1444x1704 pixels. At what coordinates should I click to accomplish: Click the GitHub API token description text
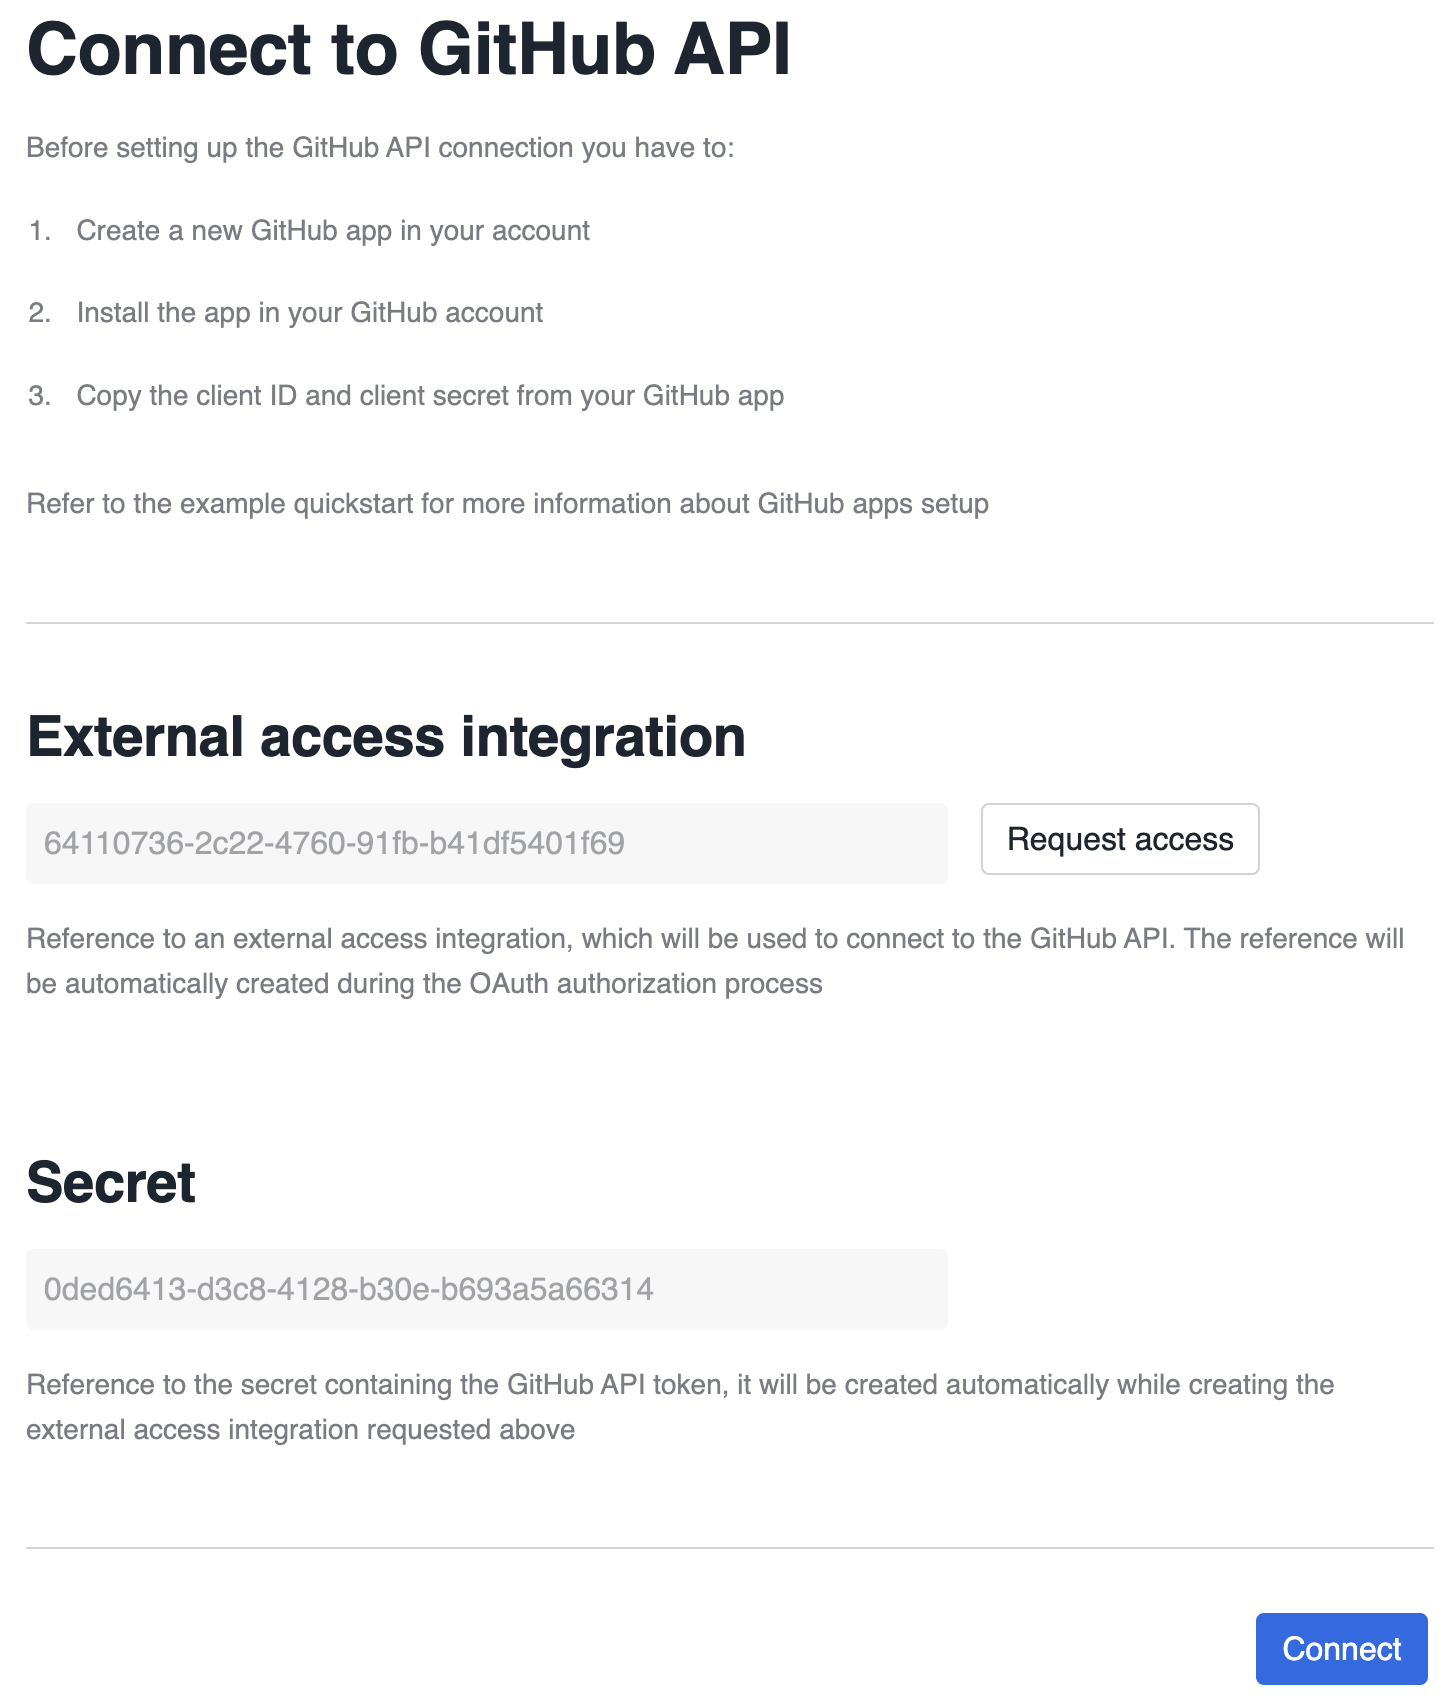[680, 1407]
